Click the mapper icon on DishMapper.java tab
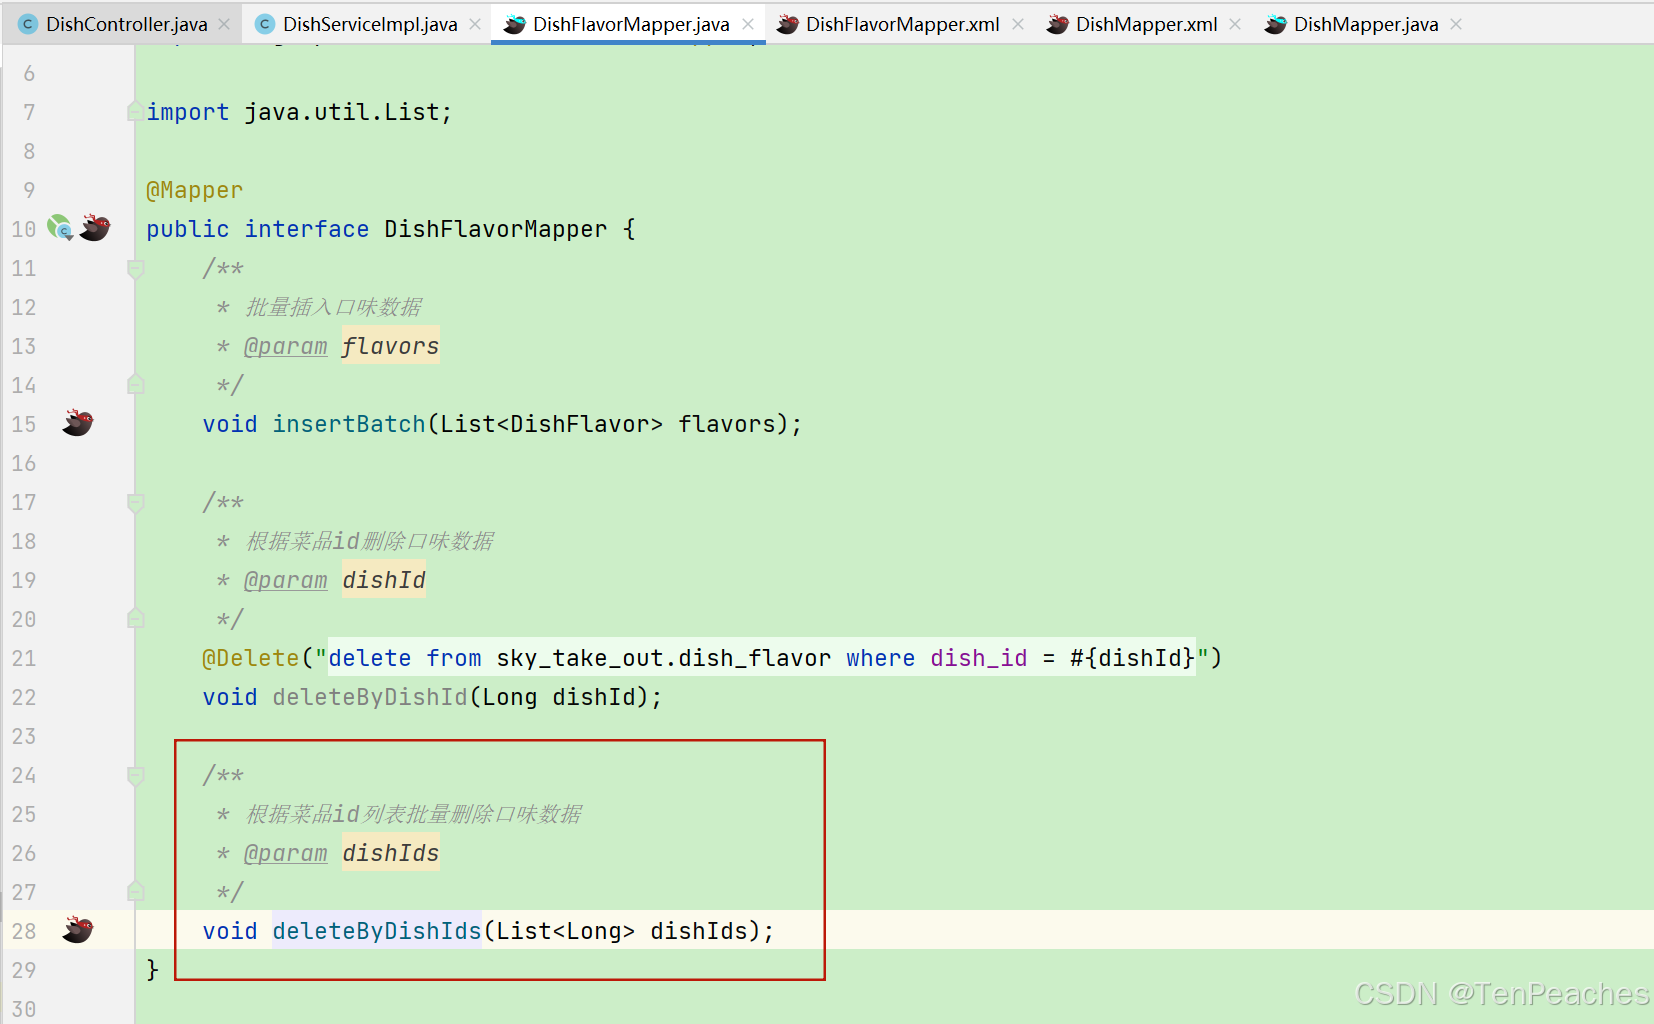Screen dimensions: 1654x1024 tap(1276, 24)
